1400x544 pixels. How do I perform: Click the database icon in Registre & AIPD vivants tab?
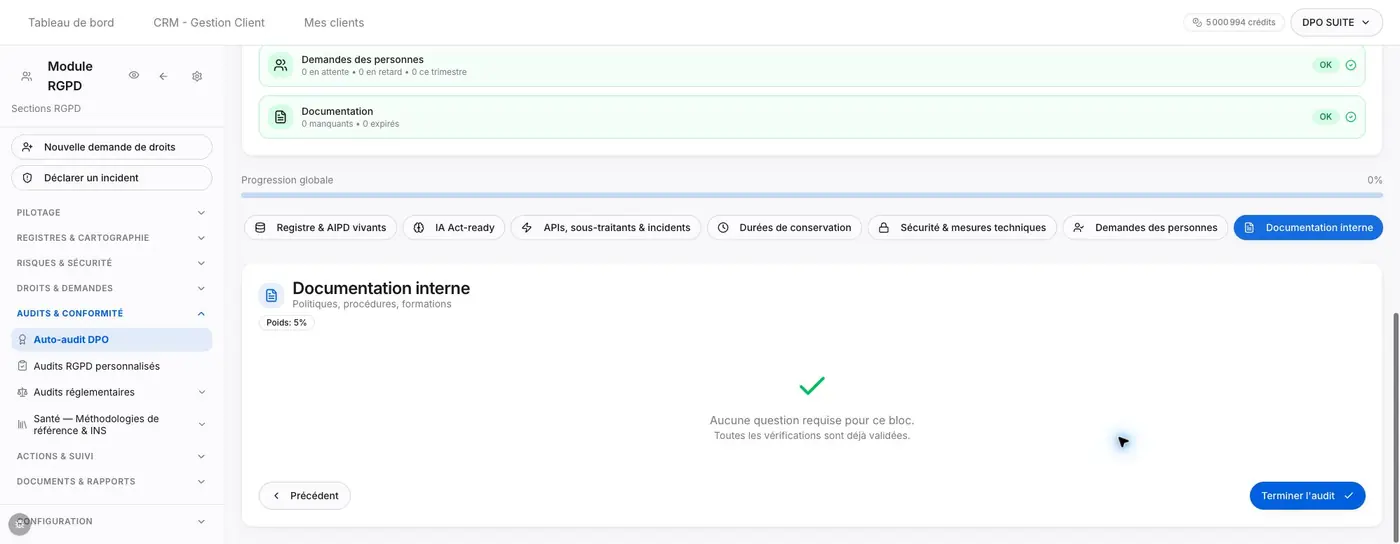click(260, 228)
